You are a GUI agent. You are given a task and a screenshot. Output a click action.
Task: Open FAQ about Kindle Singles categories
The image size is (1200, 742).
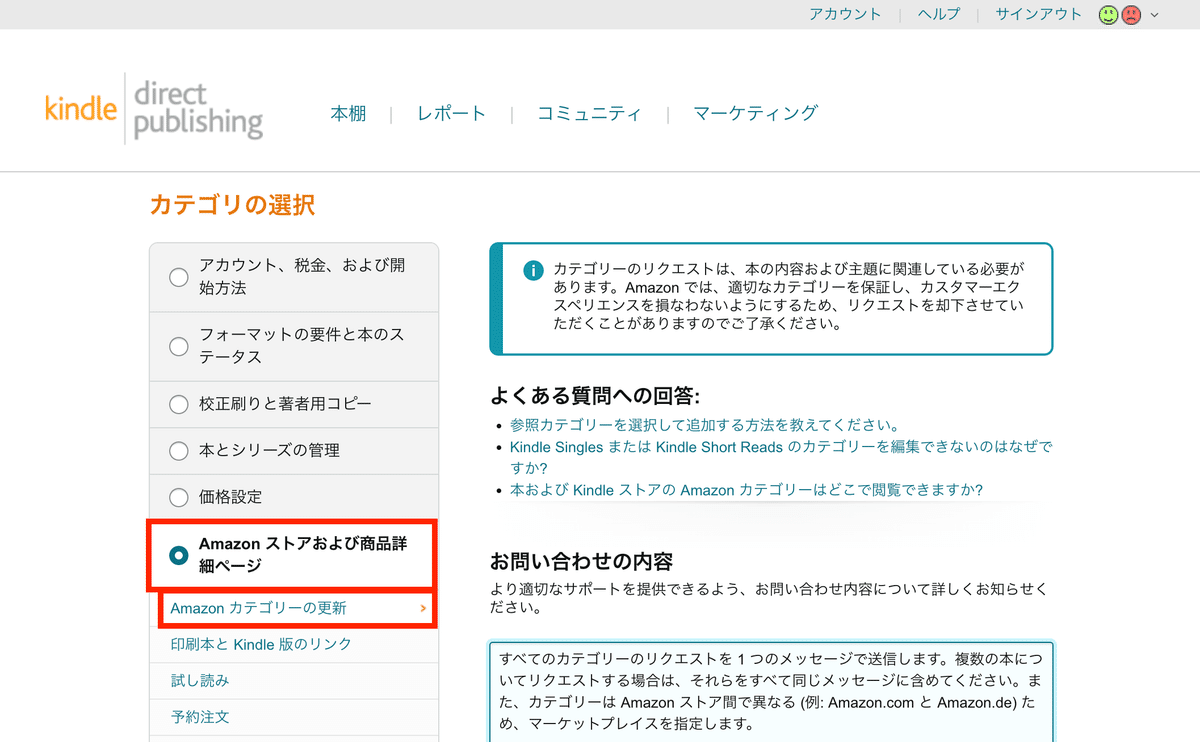(x=780, y=457)
